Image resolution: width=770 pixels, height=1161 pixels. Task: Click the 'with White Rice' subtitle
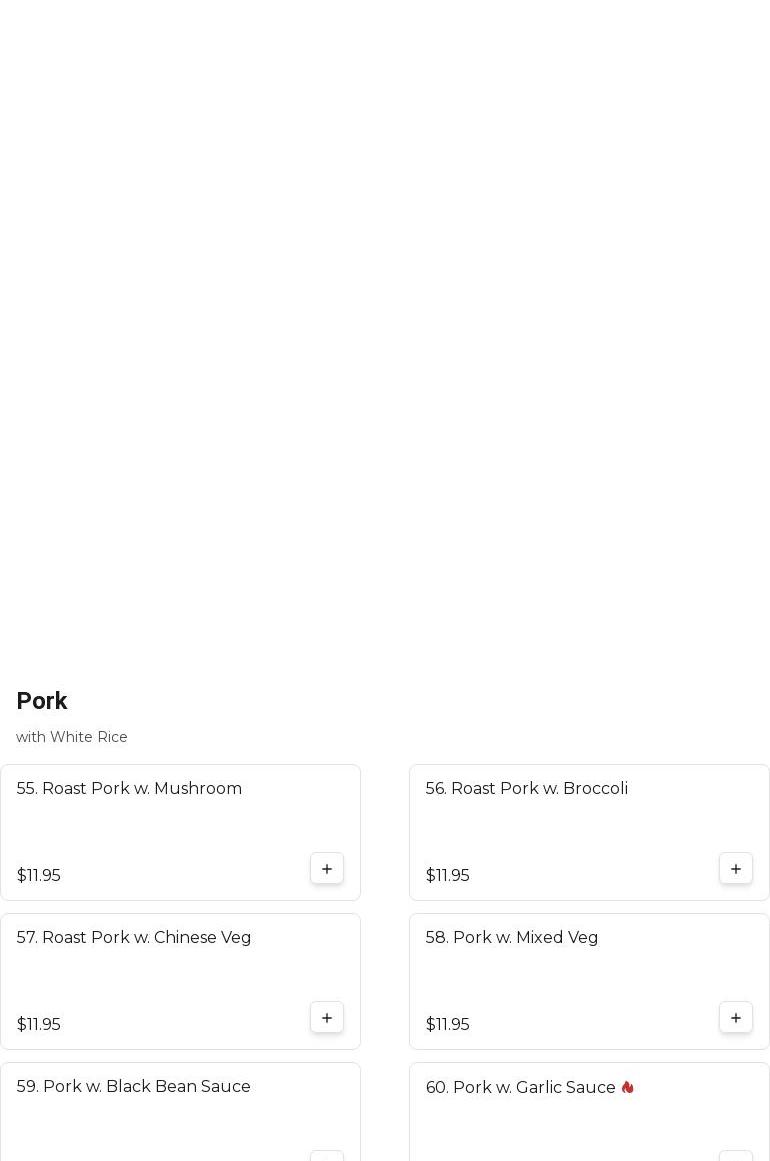tap(72, 737)
